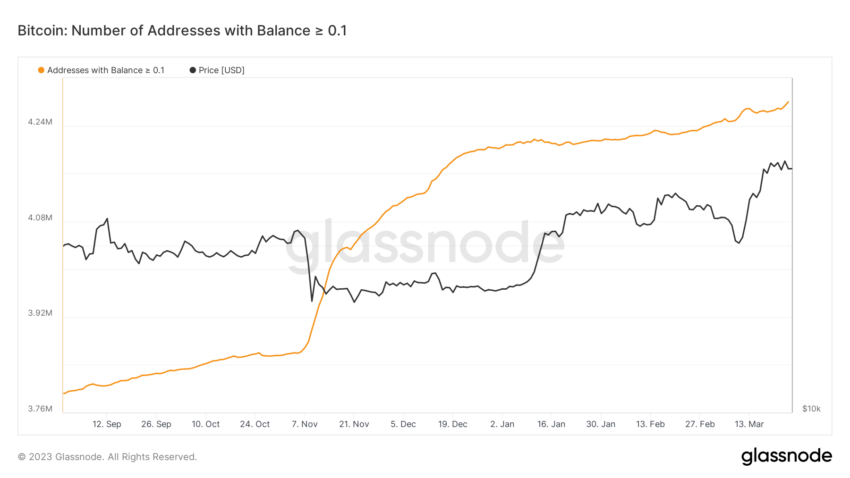Viewport: 850px width, 478px height.
Task: Click the Glassnode copyright notice text
Action: tap(107, 457)
